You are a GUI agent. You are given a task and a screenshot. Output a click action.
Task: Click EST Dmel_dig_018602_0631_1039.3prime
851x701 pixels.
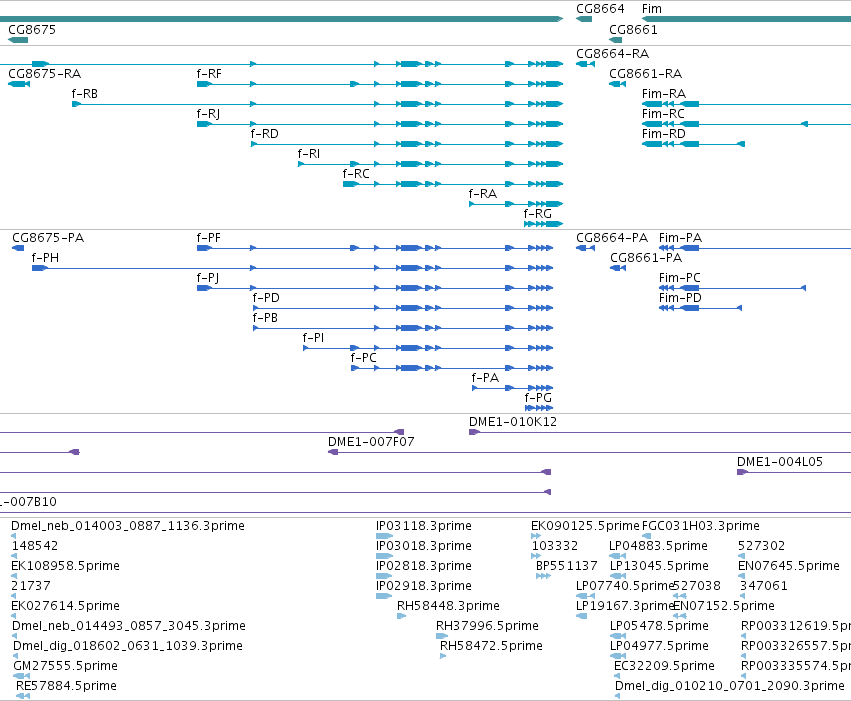[x=128, y=646]
